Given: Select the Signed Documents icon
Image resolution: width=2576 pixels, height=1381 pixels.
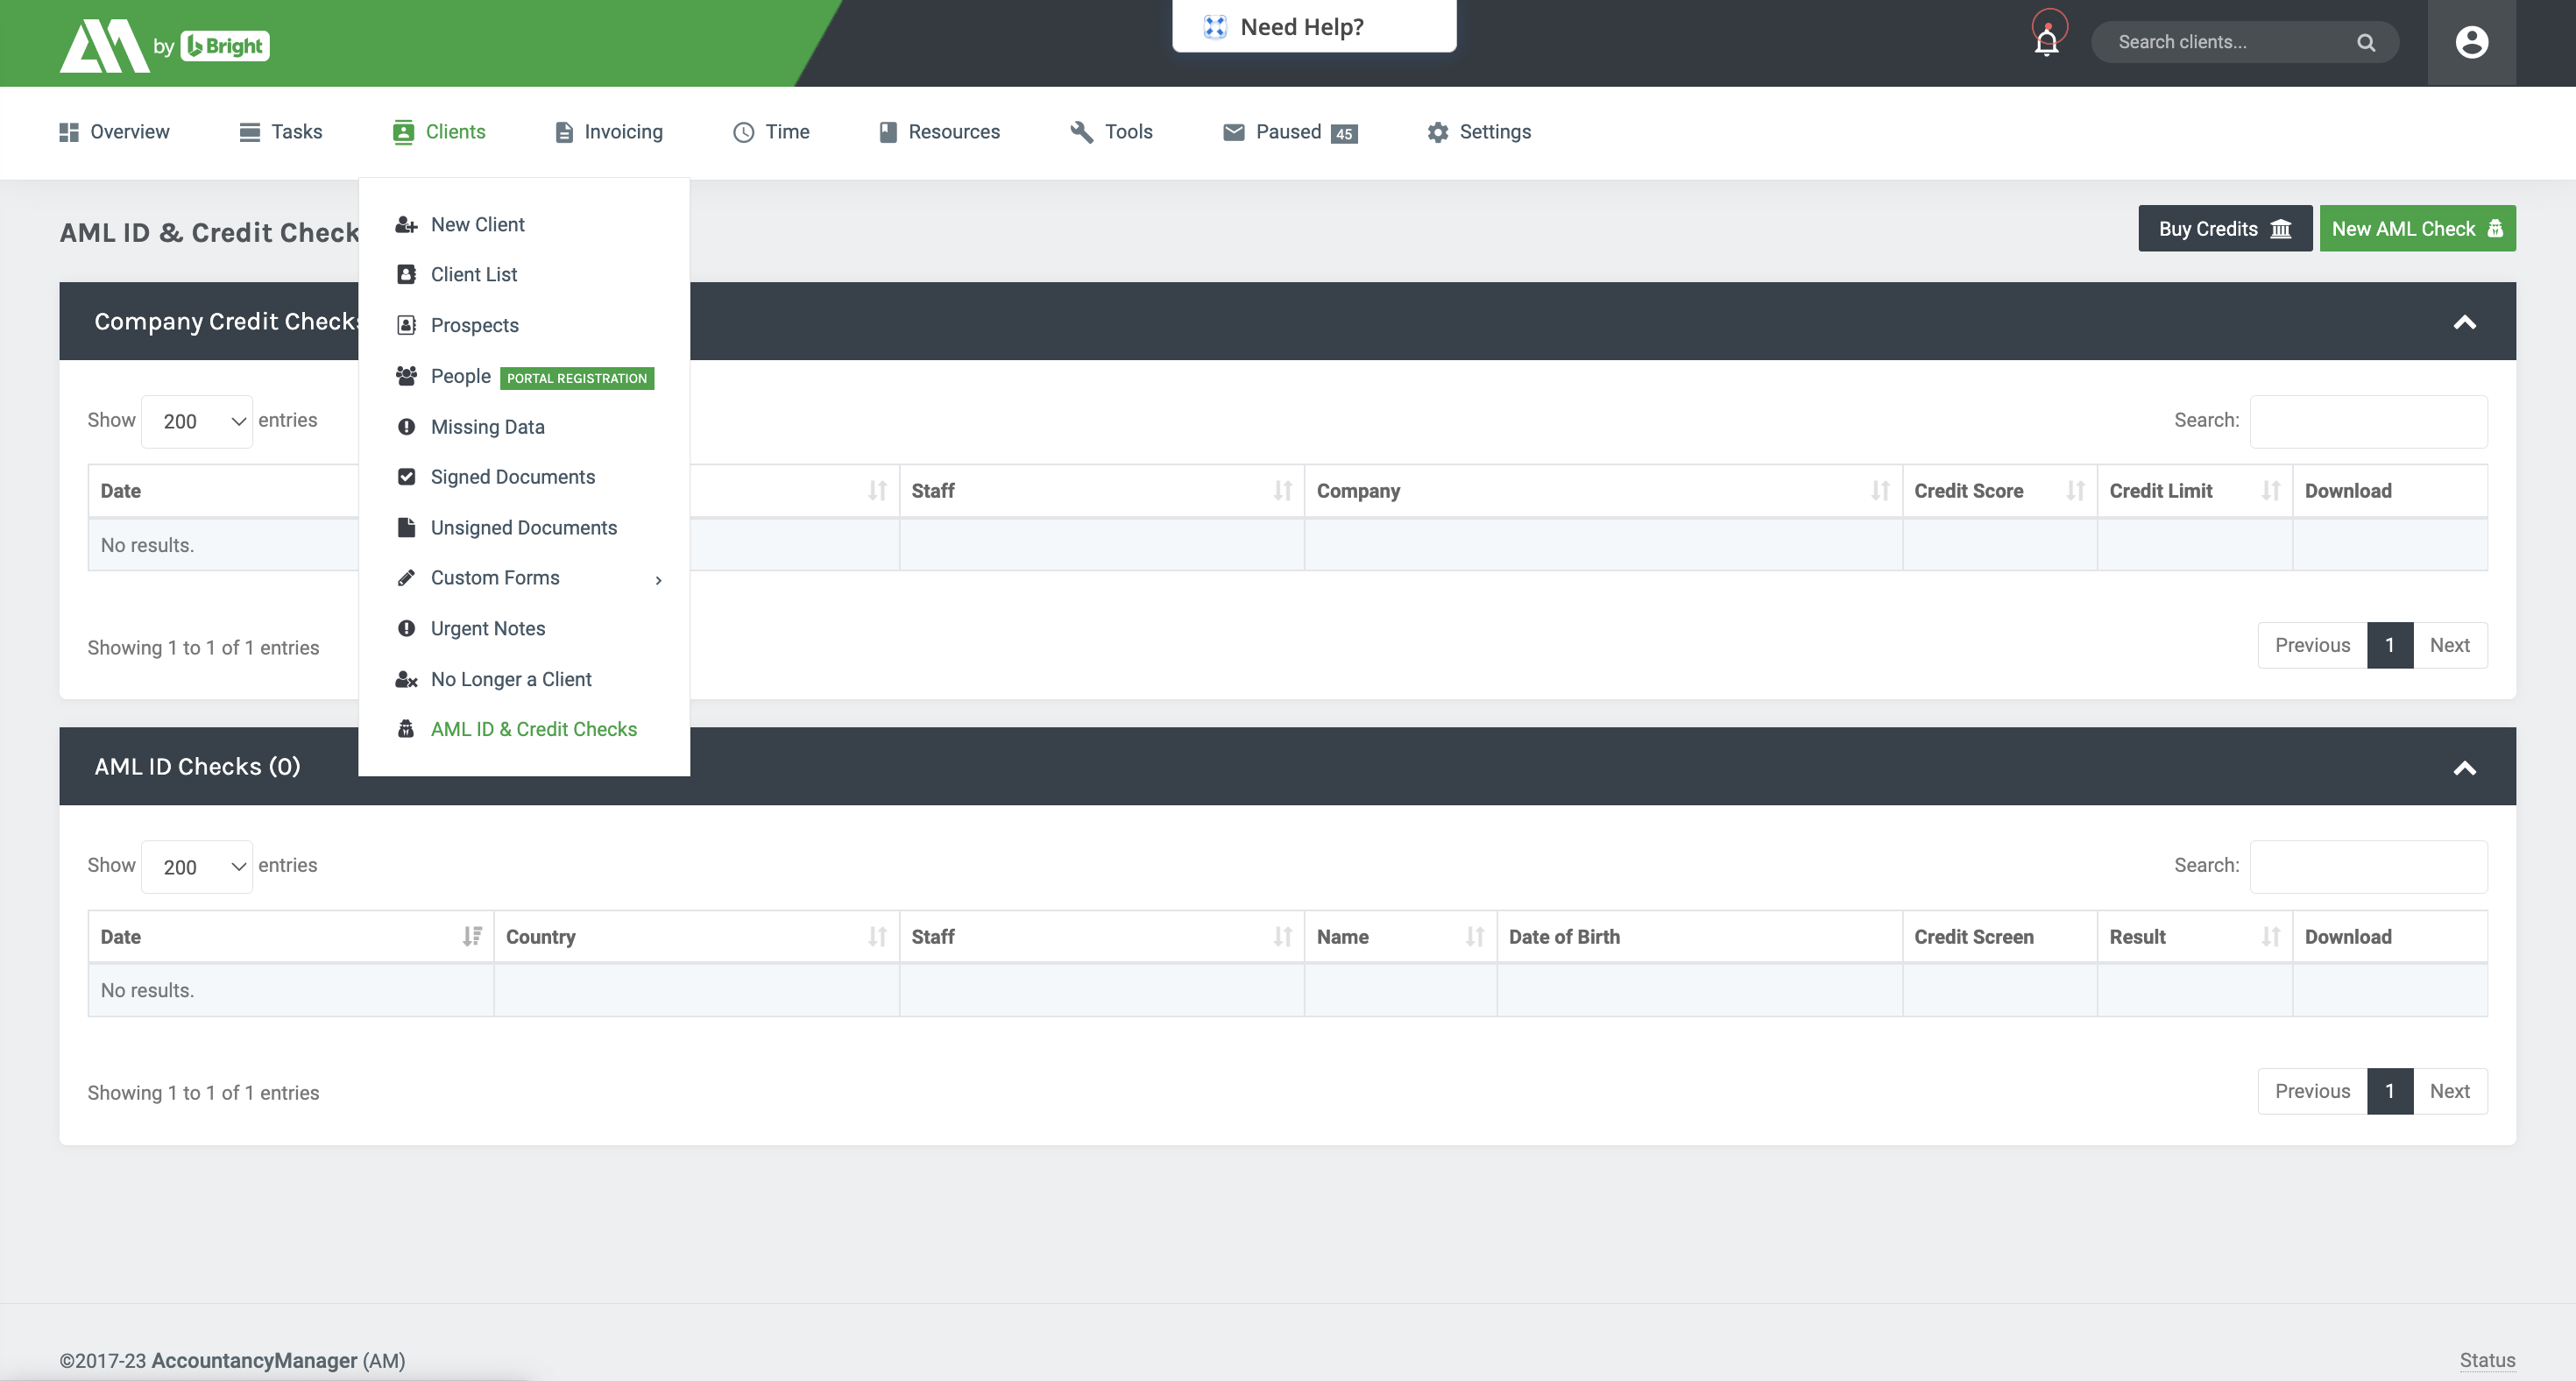Looking at the screenshot, I should tap(406, 477).
